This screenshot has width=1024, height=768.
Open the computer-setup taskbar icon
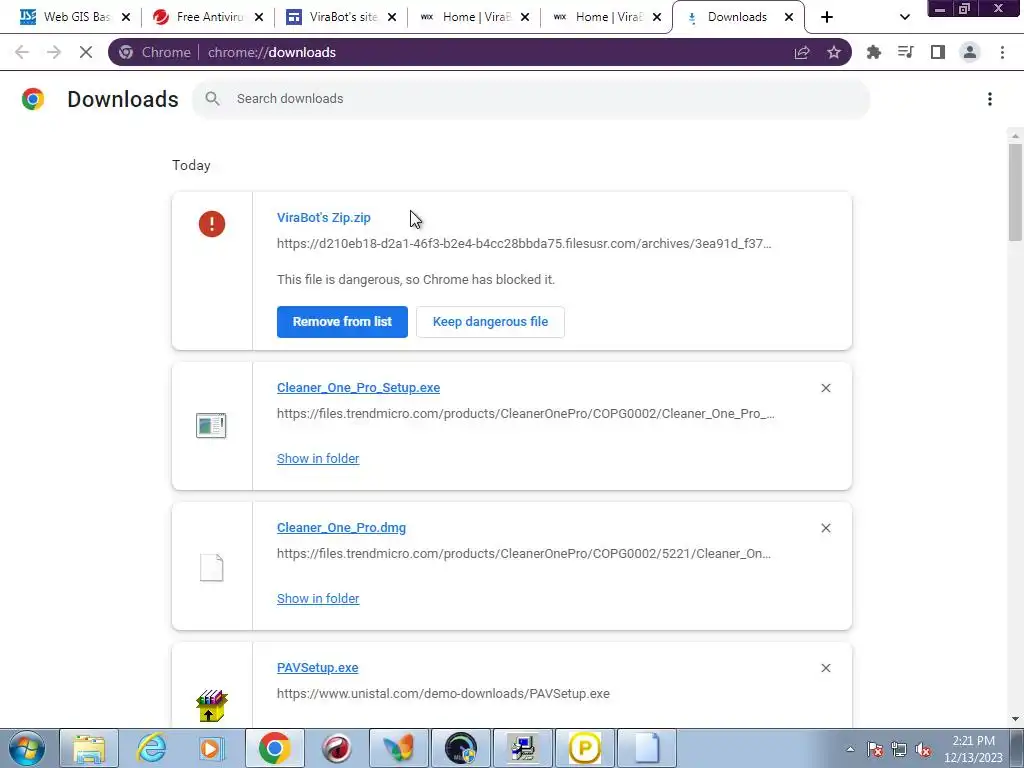(522, 748)
